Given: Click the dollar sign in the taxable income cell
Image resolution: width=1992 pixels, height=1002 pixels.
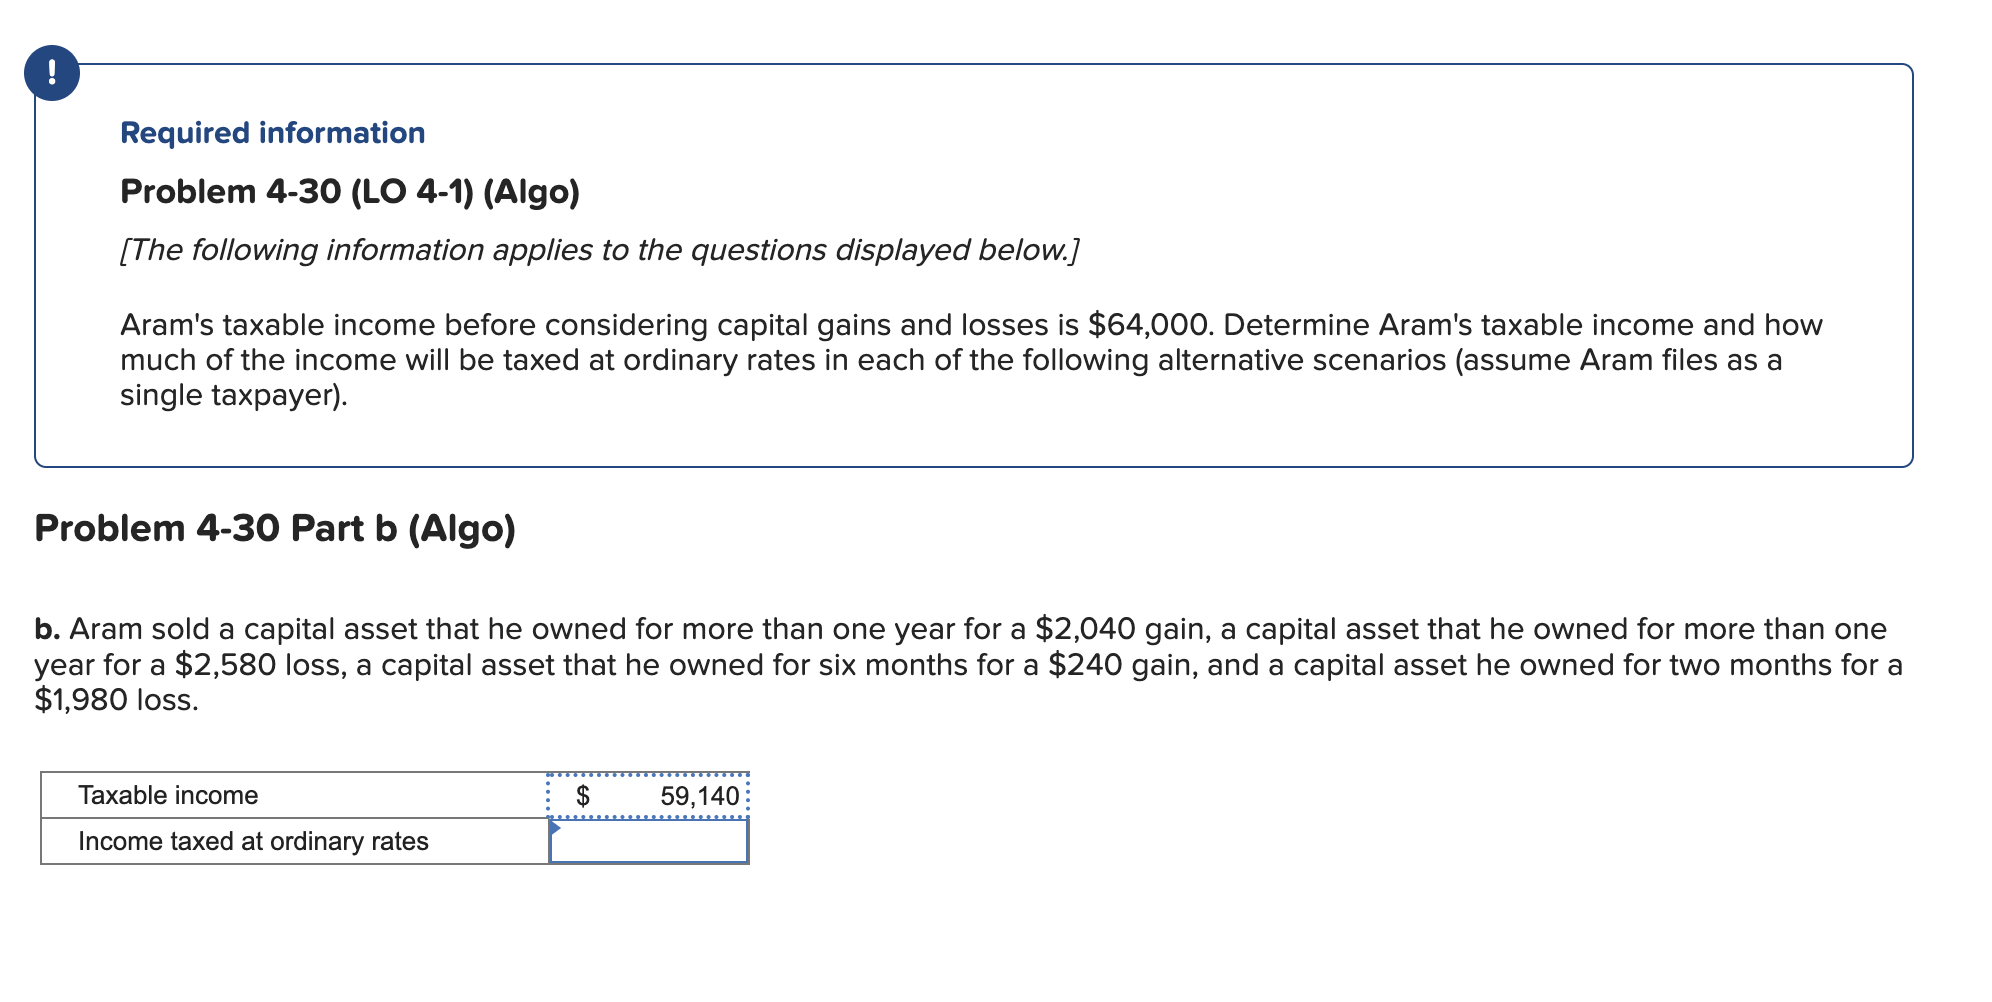Looking at the screenshot, I should click(583, 796).
